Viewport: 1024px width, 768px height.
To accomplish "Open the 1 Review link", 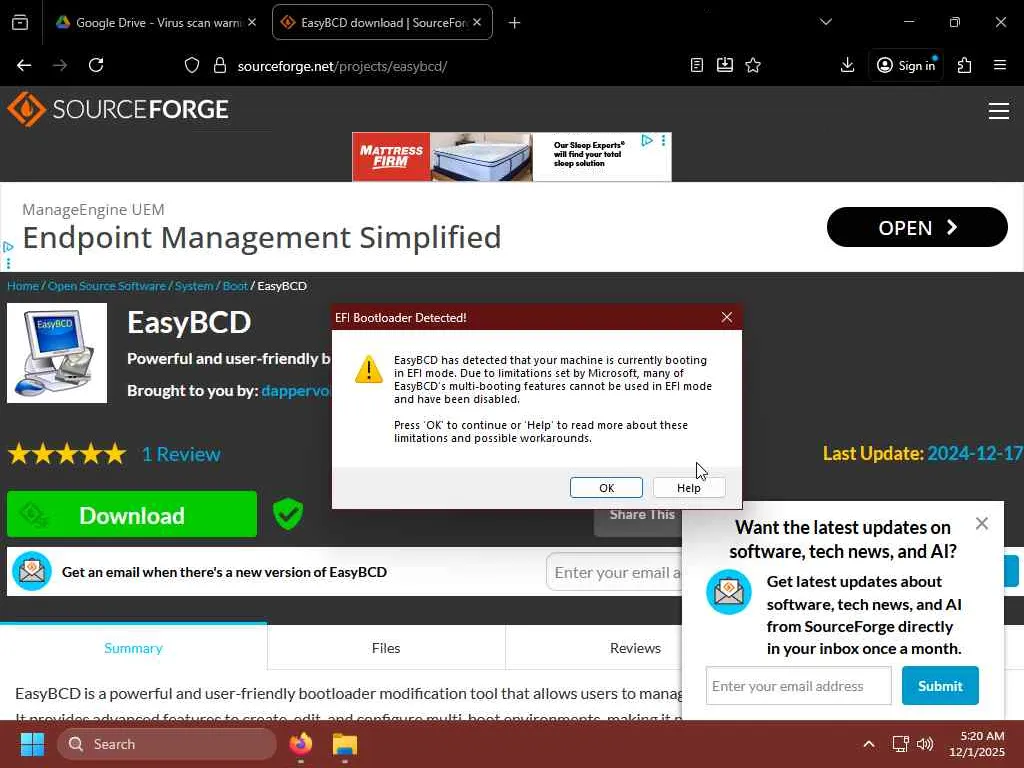I will coord(182,454).
